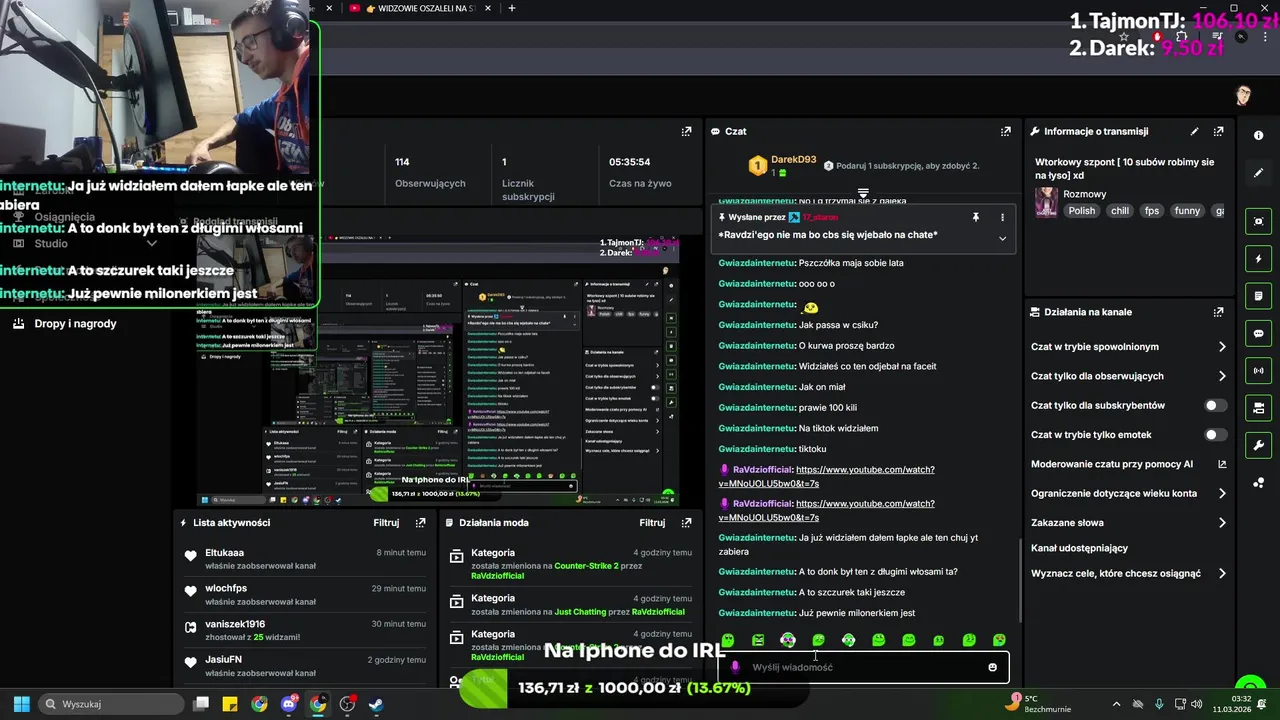Click DarekD93 in the gift leaderboard

click(x=793, y=160)
